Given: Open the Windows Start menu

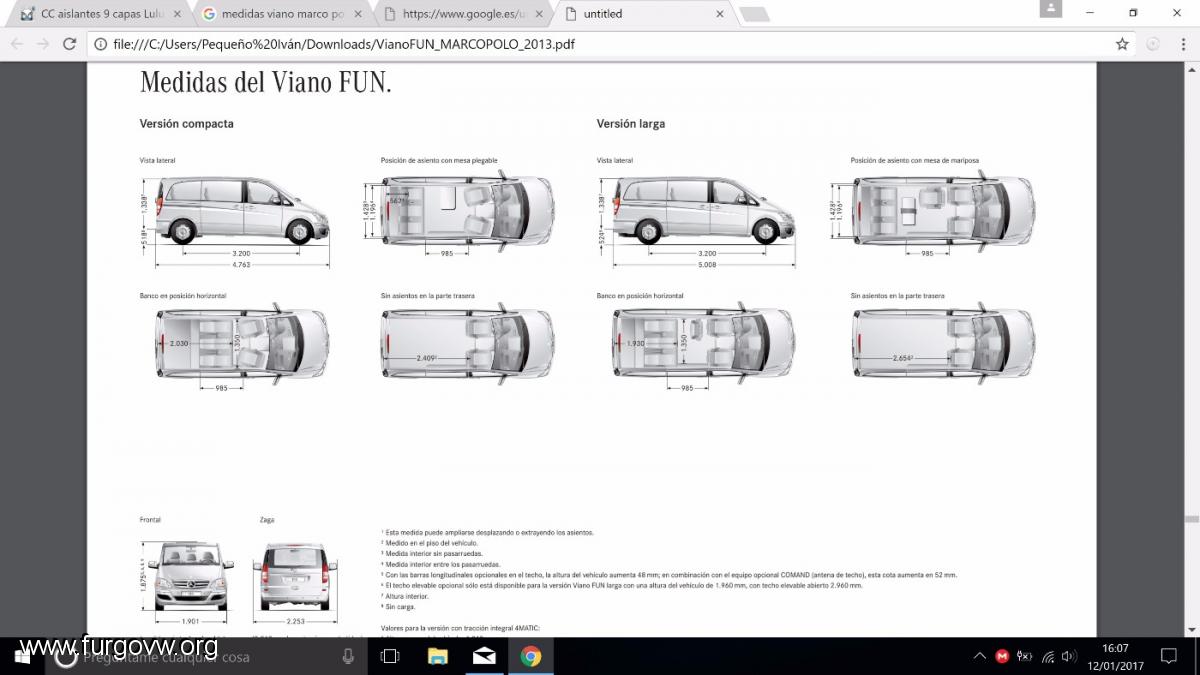Looking at the screenshot, I should pyautogui.click(x=22, y=657).
